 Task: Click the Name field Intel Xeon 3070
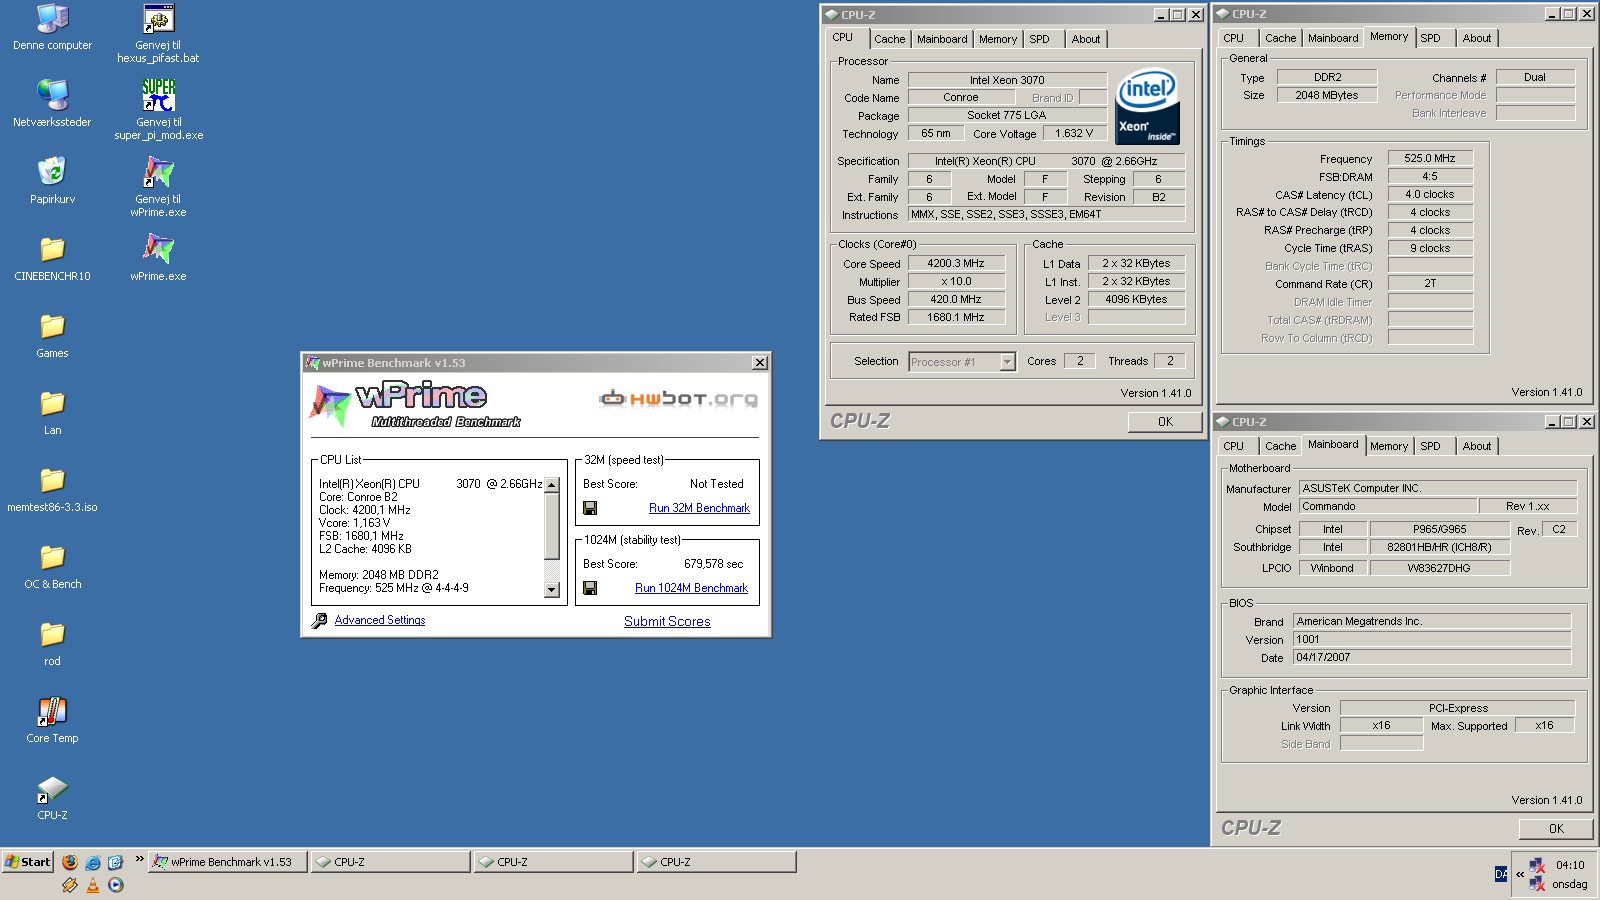(1007, 80)
